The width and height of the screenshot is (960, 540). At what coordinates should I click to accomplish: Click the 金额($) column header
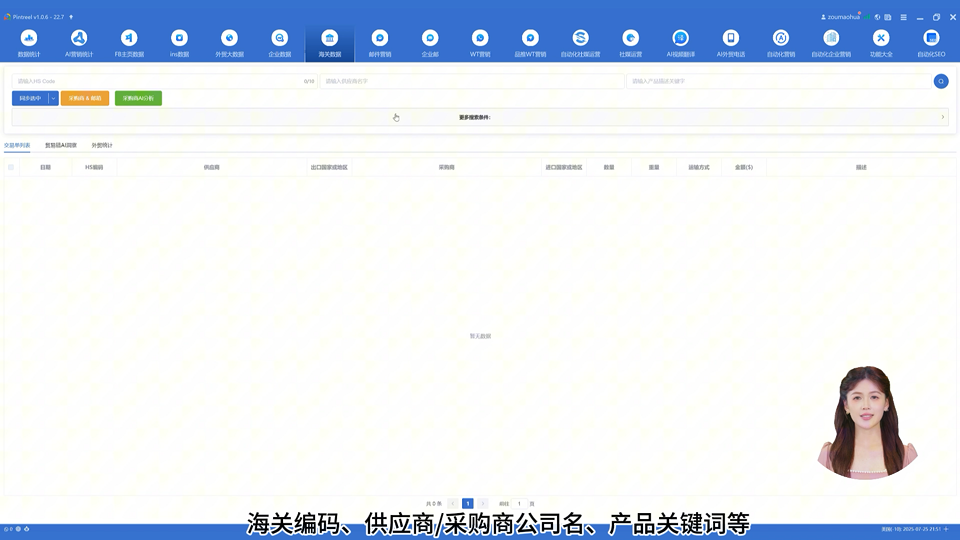[x=744, y=167]
